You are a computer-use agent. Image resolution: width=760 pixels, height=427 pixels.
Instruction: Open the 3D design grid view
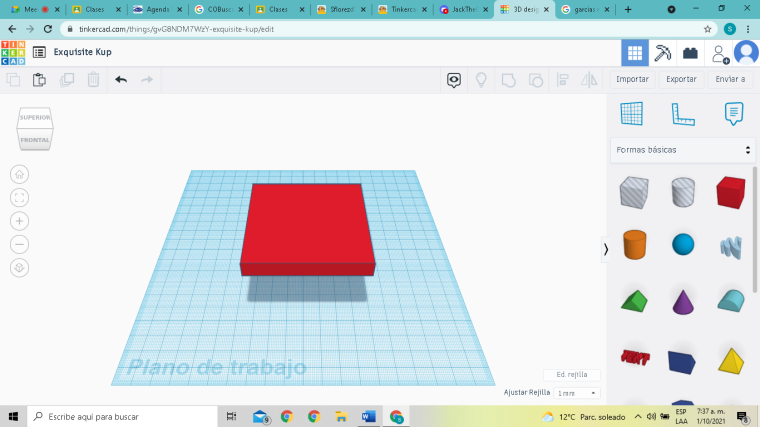click(x=635, y=53)
